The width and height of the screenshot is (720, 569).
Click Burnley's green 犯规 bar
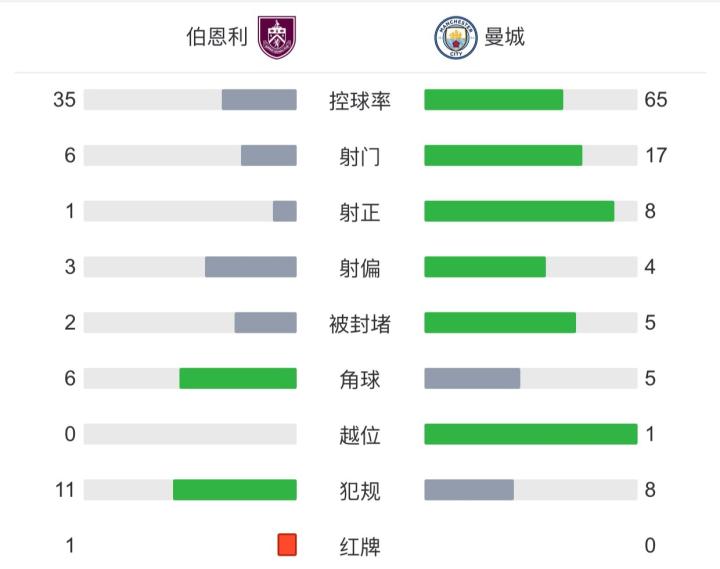pyautogui.click(x=235, y=490)
